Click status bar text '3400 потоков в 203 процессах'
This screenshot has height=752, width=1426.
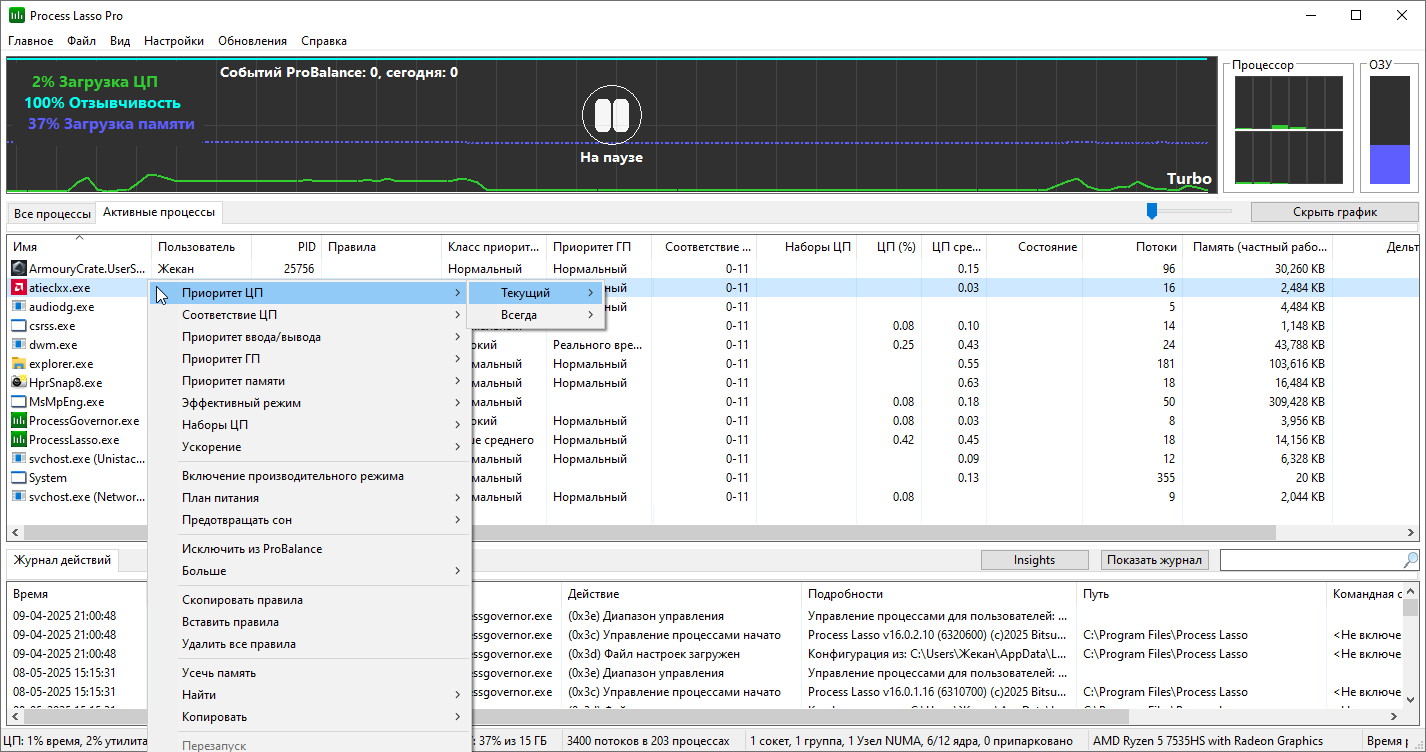pos(647,741)
